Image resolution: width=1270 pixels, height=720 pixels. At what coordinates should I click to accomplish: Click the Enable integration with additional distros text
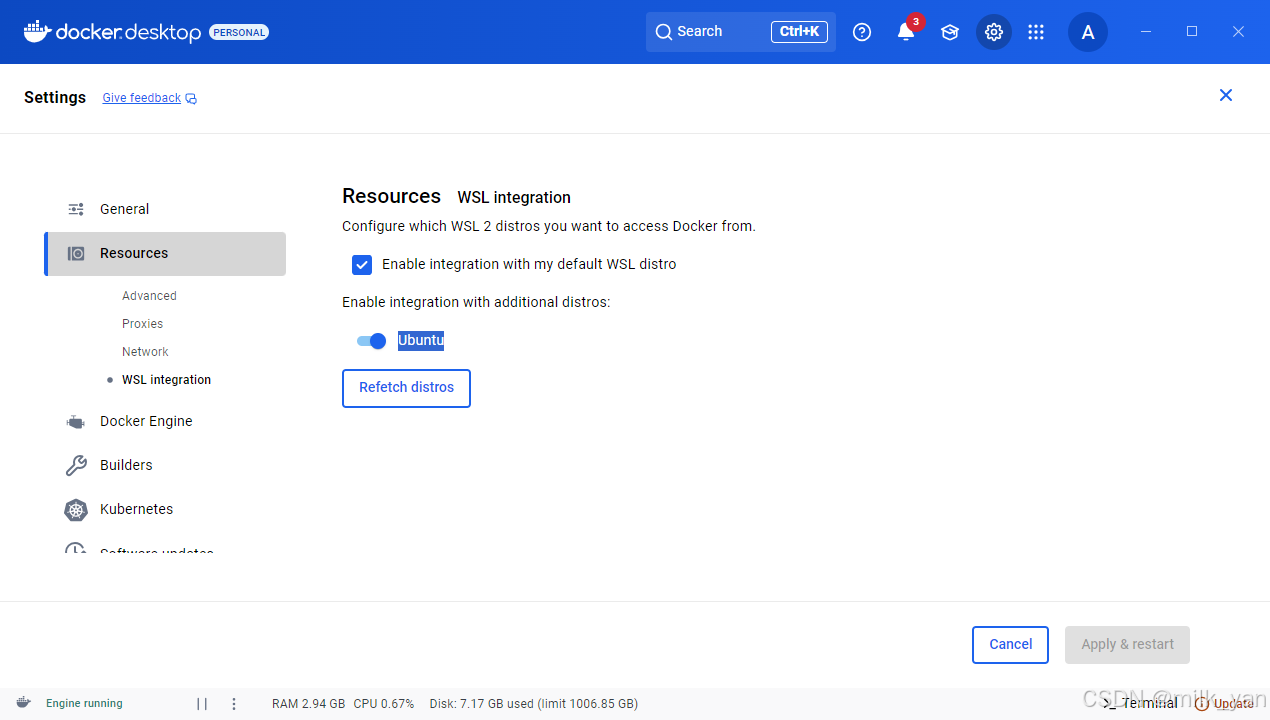click(476, 302)
